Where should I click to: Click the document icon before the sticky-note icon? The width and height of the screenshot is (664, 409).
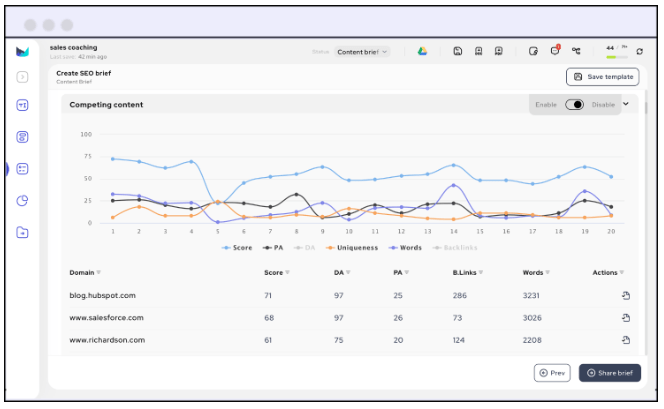(499, 51)
